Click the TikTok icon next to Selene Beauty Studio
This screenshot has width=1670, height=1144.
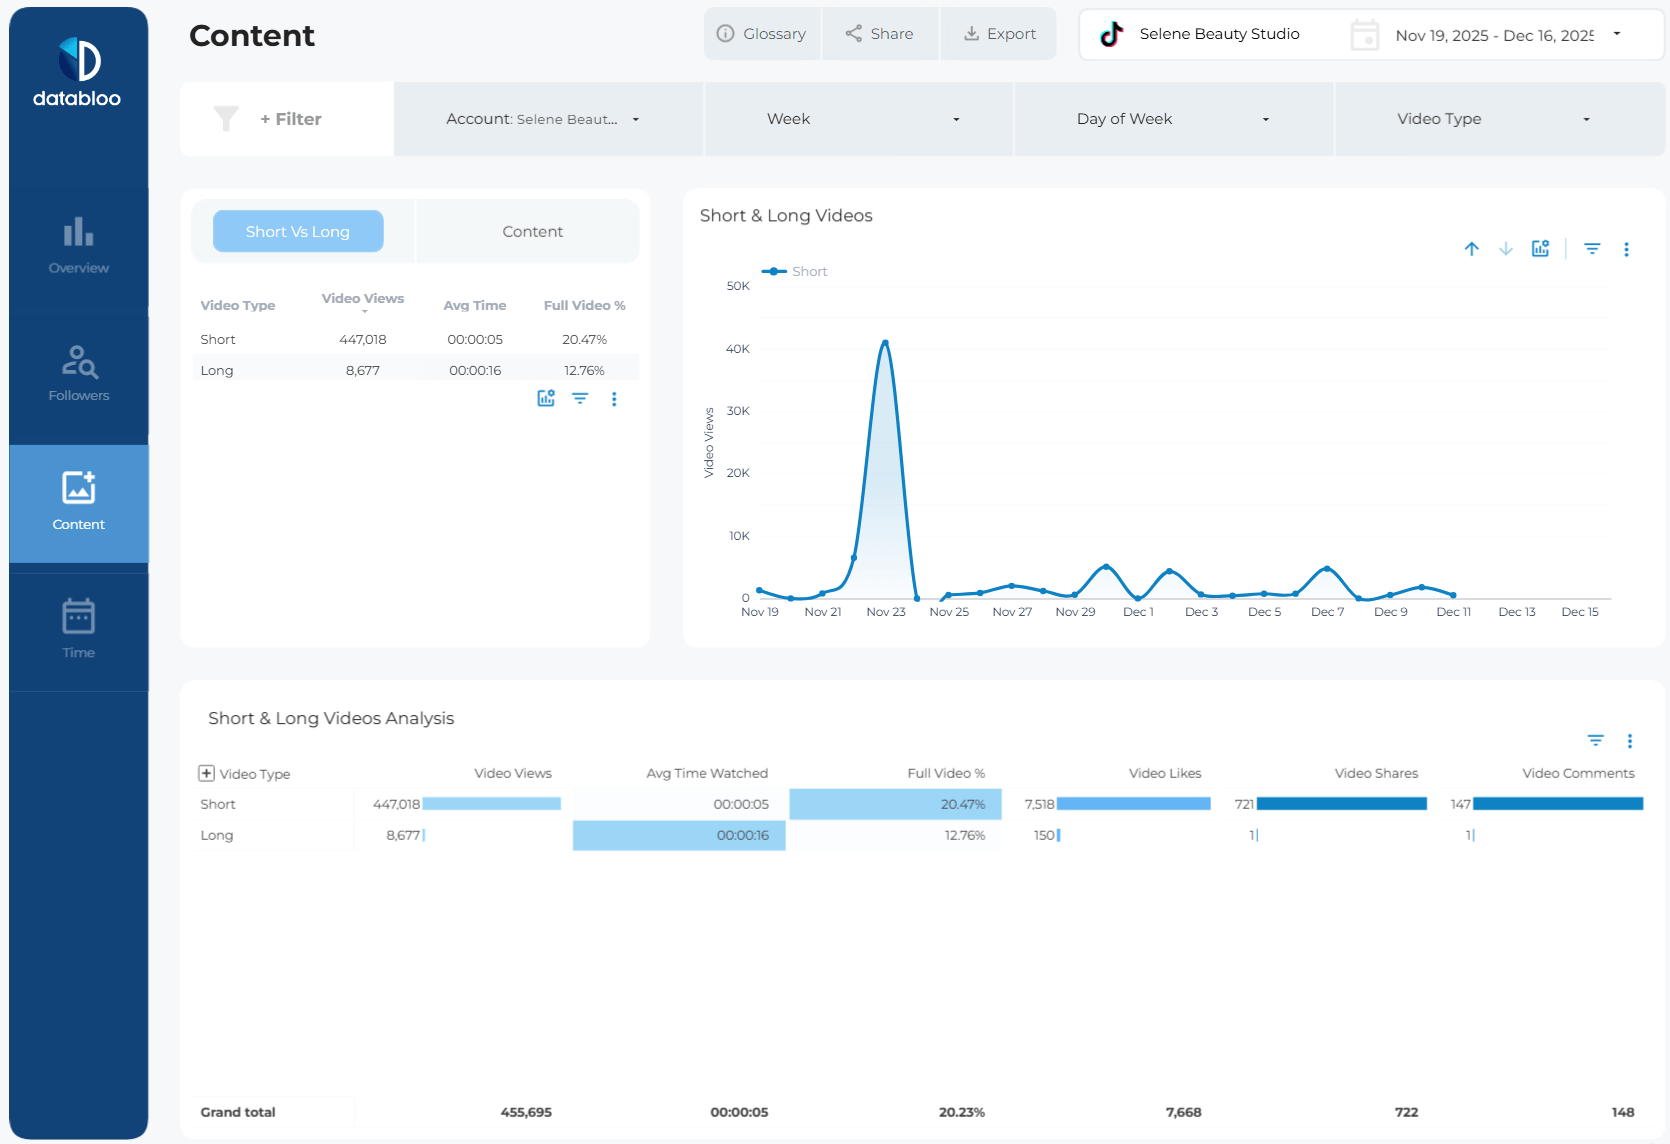click(1110, 33)
